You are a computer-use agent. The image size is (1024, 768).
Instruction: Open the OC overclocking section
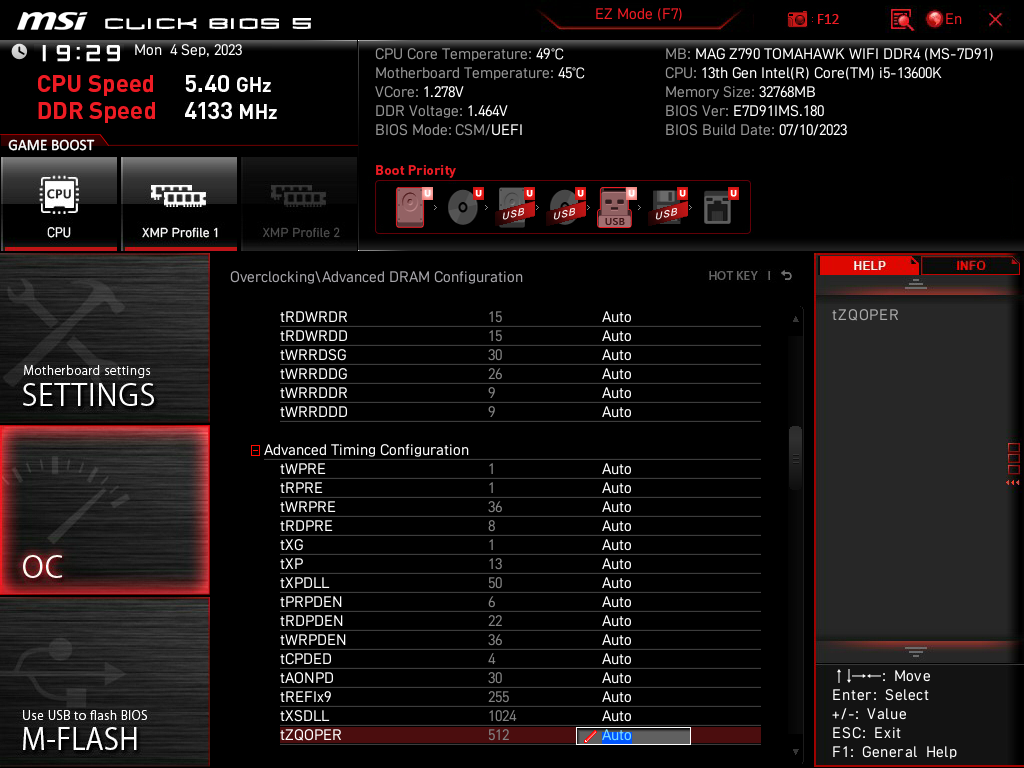[104, 511]
